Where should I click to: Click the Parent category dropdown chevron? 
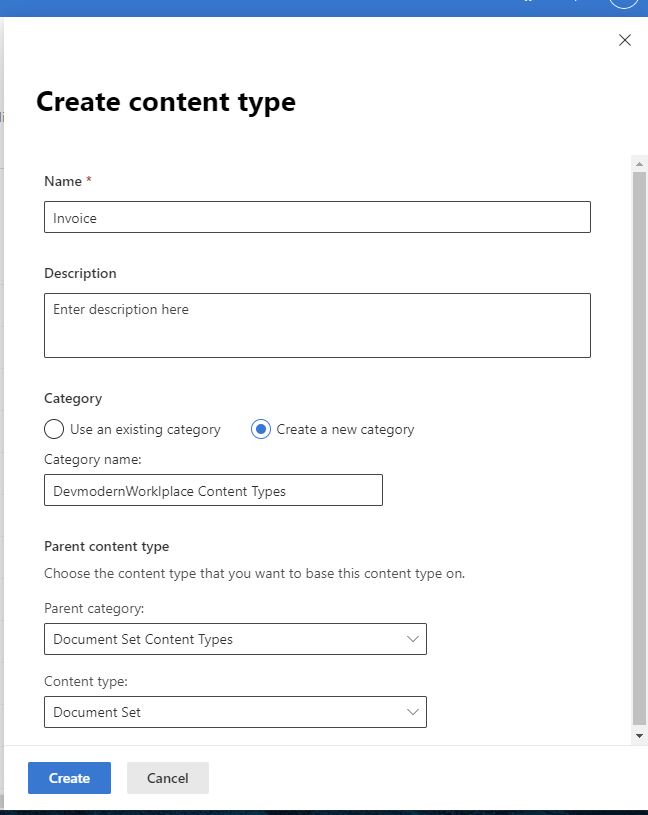(x=413, y=639)
